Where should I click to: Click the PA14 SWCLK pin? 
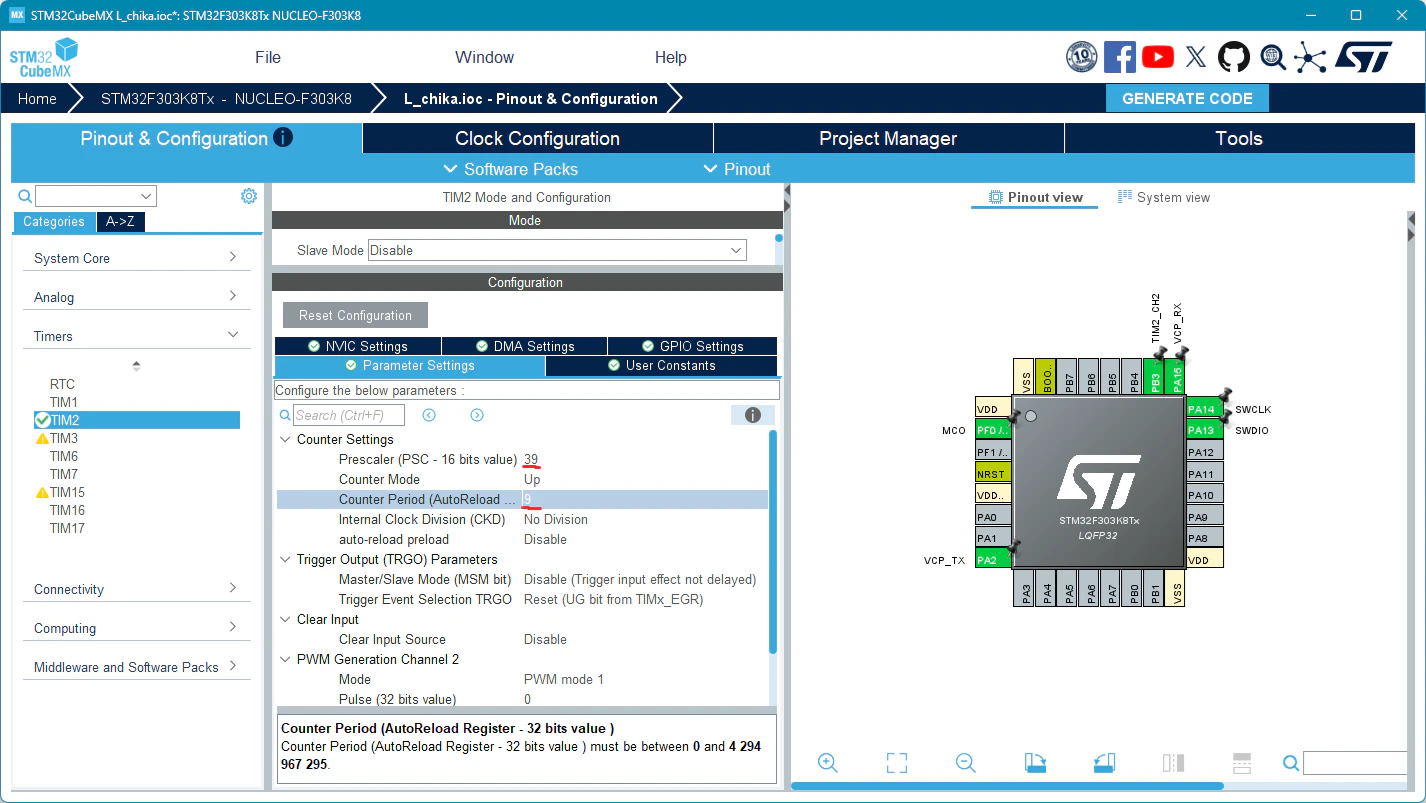coord(1205,409)
